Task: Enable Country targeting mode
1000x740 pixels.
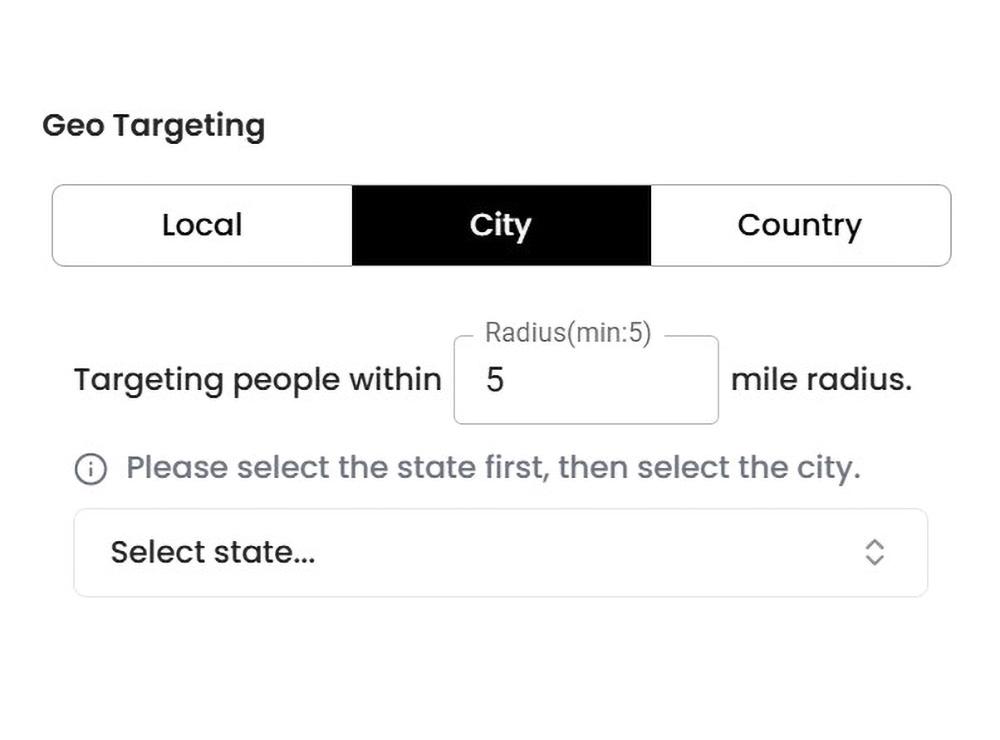Action: [799, 225]
